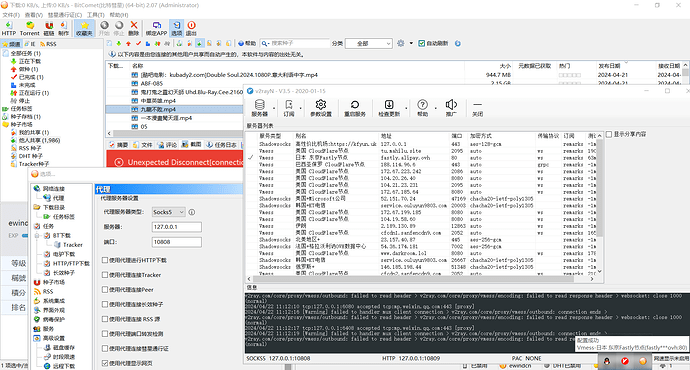Viewport: 690px width, 370px height.
Task: Click the bind APP (绑定APP) icon
Action: pos(157,28)
